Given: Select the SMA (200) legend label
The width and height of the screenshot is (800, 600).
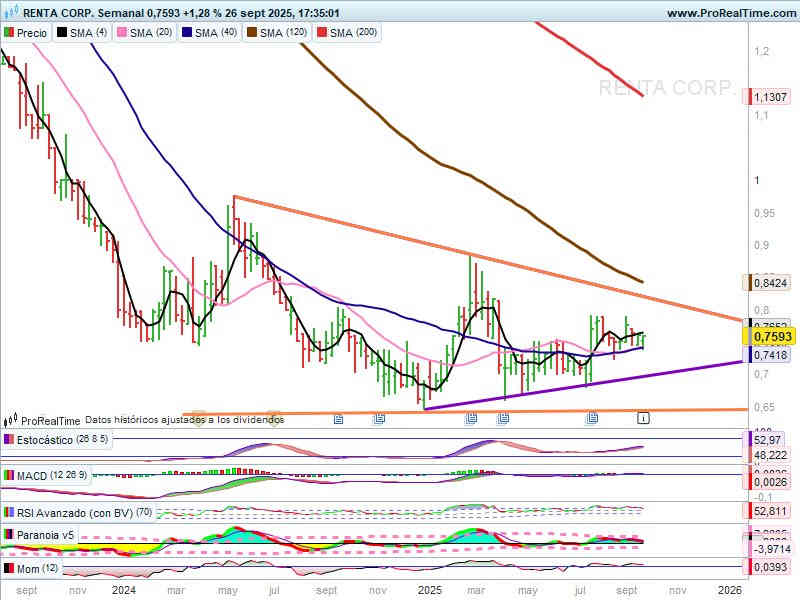Looking at the screenshot, I should click(x=353, y=33).
